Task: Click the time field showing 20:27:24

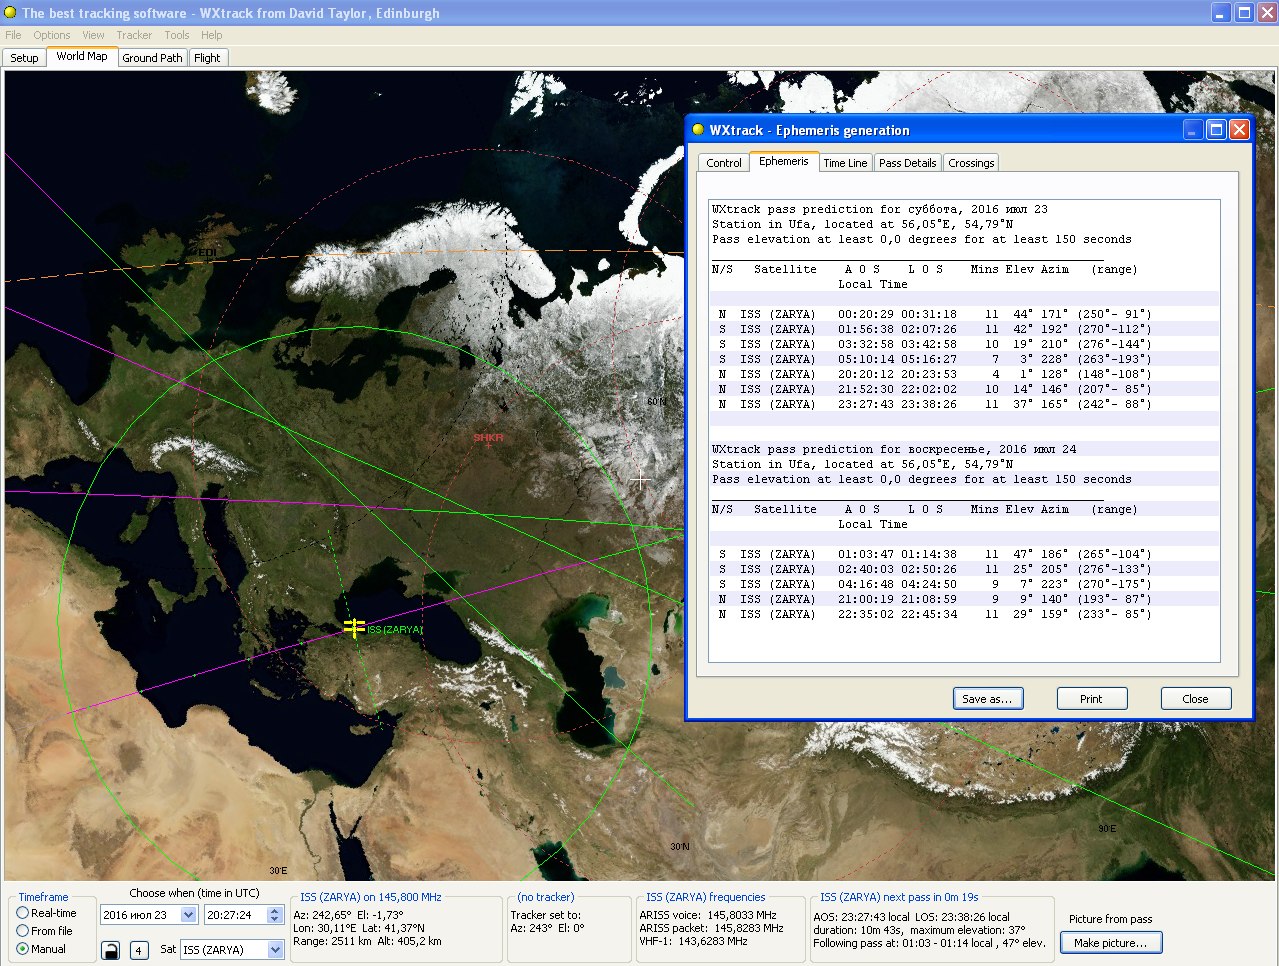Action: click(x=236, y=915)
